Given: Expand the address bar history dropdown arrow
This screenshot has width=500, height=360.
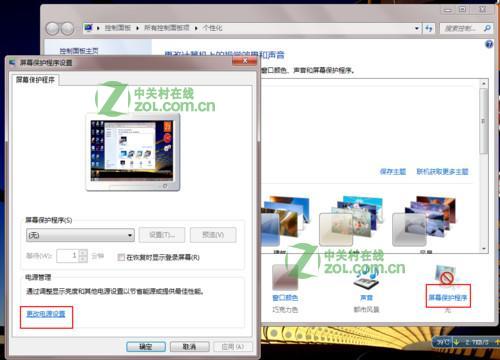Looking at the screenshot, I should coord(417,29).
